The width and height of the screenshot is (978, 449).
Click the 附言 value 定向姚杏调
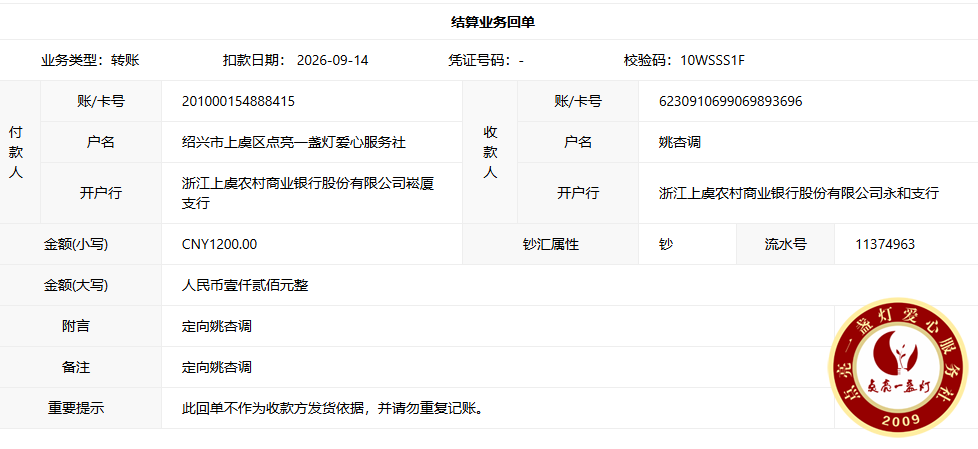[x=216, y=326]
